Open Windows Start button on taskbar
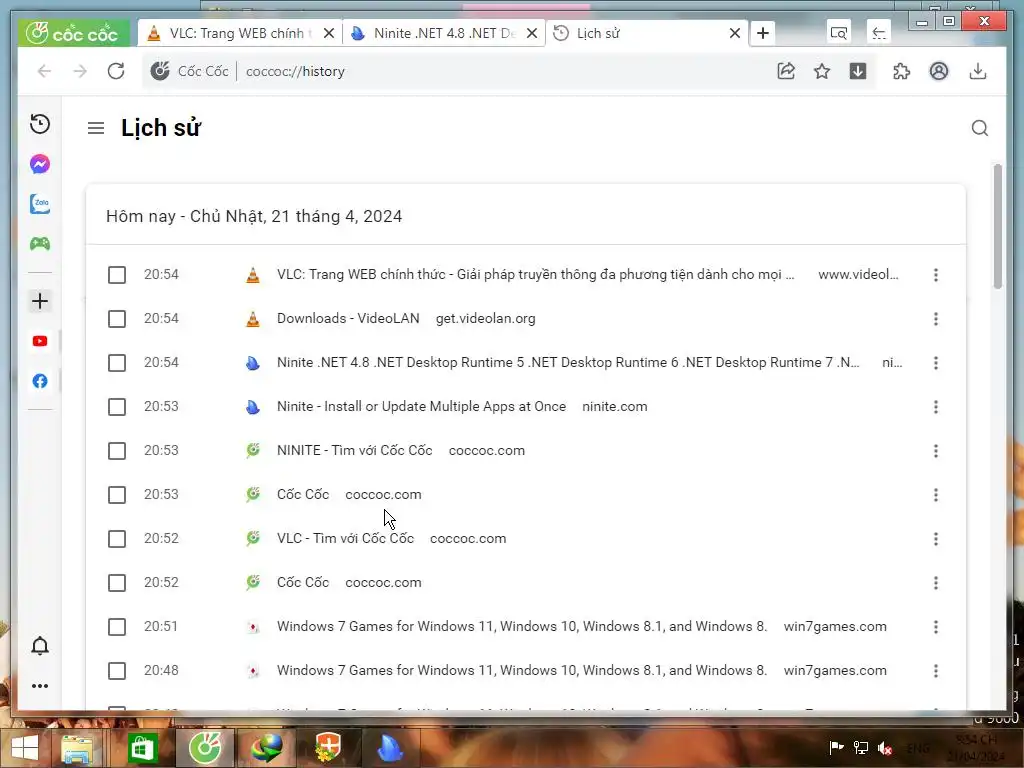The height and width of the screenshot is (768, 1024). point(24,748)
